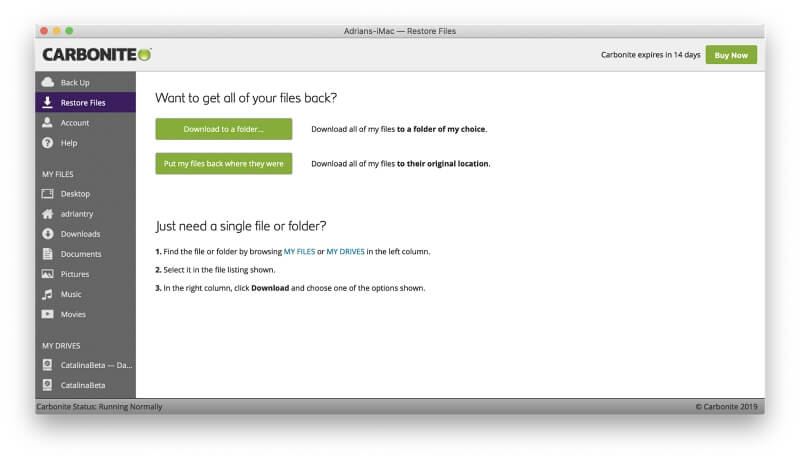Select the Pictures icon in sidebar
This screenshot has height=461, width=800.
[x=47, y=274]
